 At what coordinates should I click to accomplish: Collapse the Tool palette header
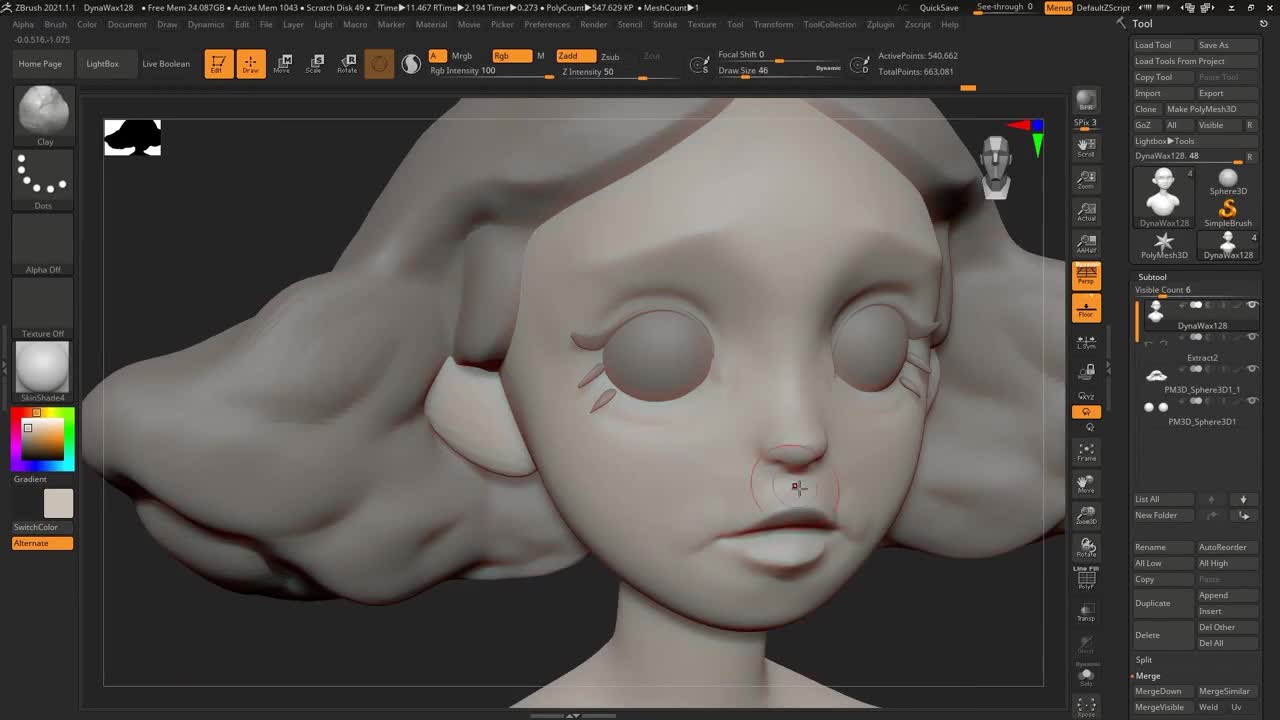coord(1142,24)
